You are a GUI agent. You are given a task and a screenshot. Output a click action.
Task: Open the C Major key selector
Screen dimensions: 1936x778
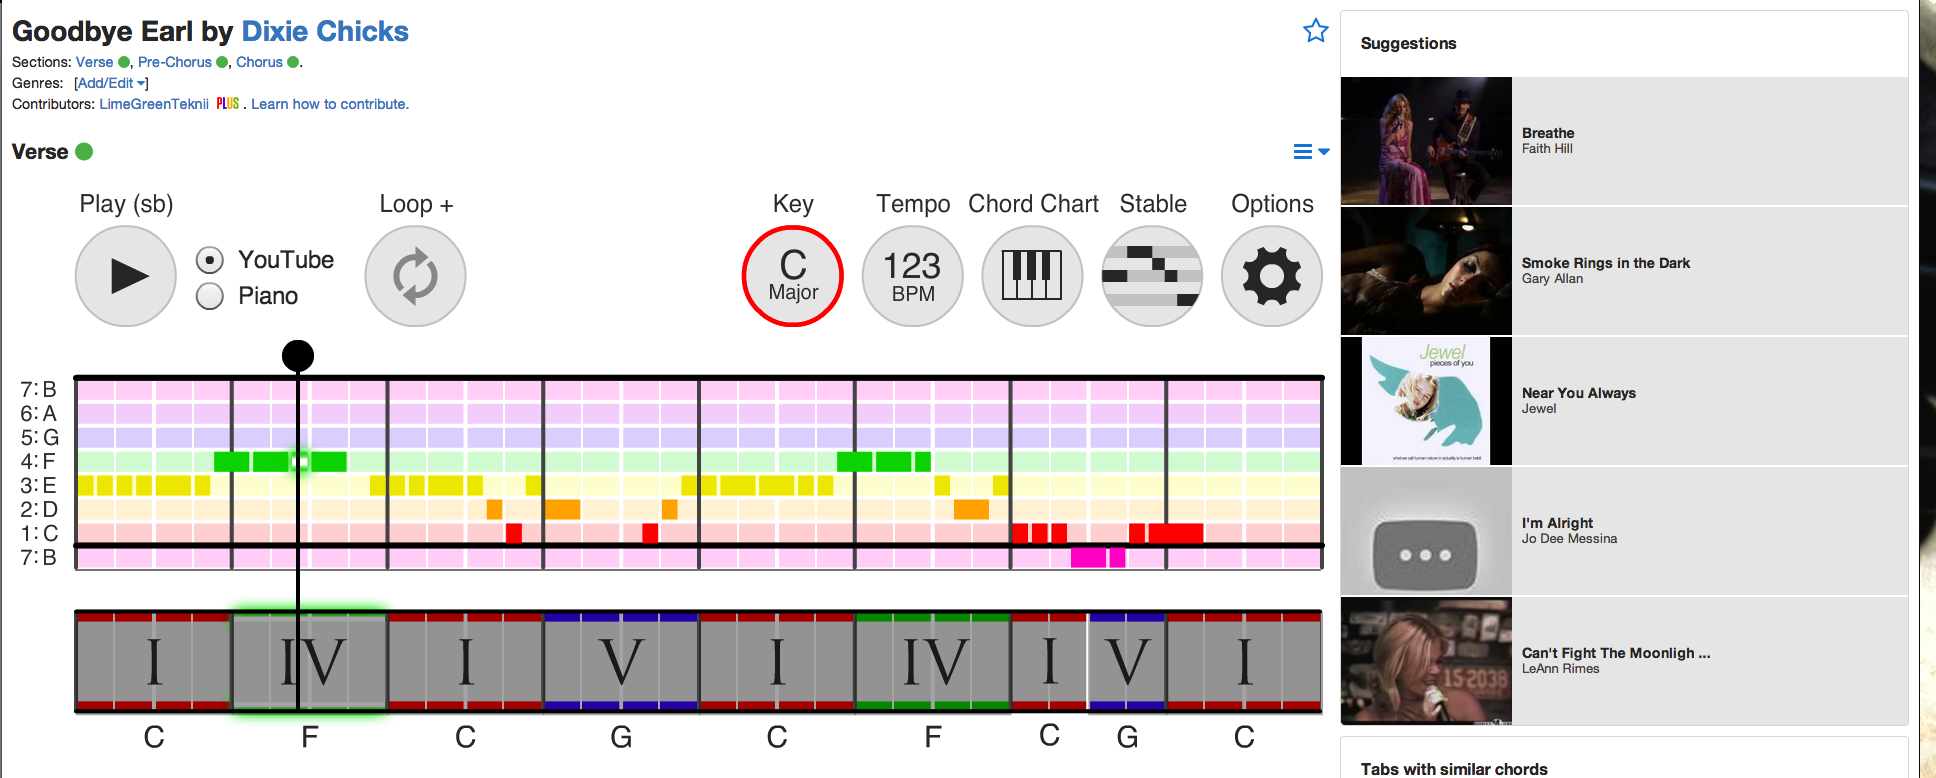(x=793, y=276)
